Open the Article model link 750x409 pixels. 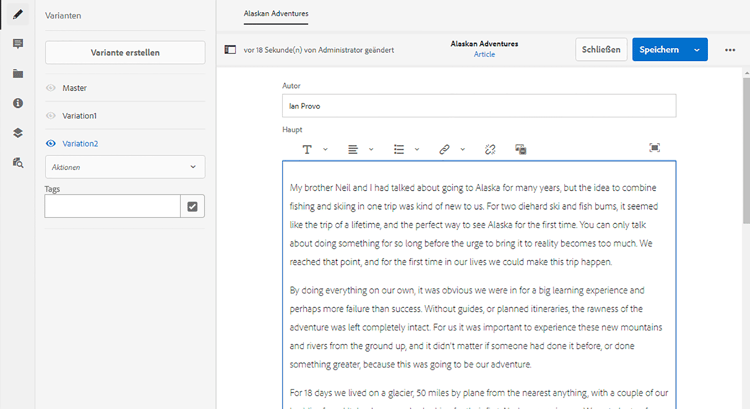click(485, 55)
